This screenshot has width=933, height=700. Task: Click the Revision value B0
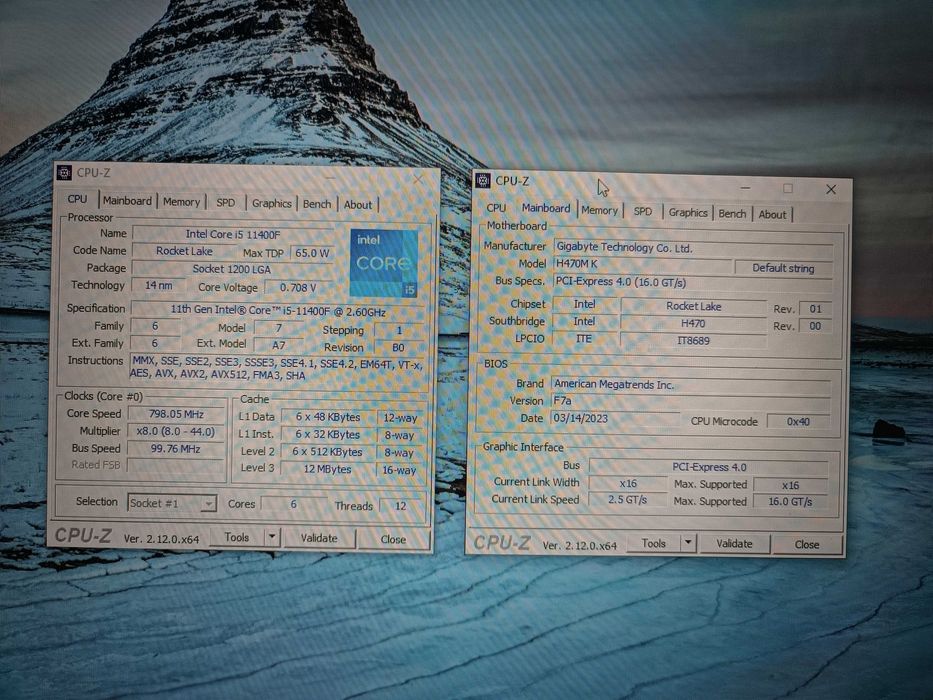(x=398, y=347)
